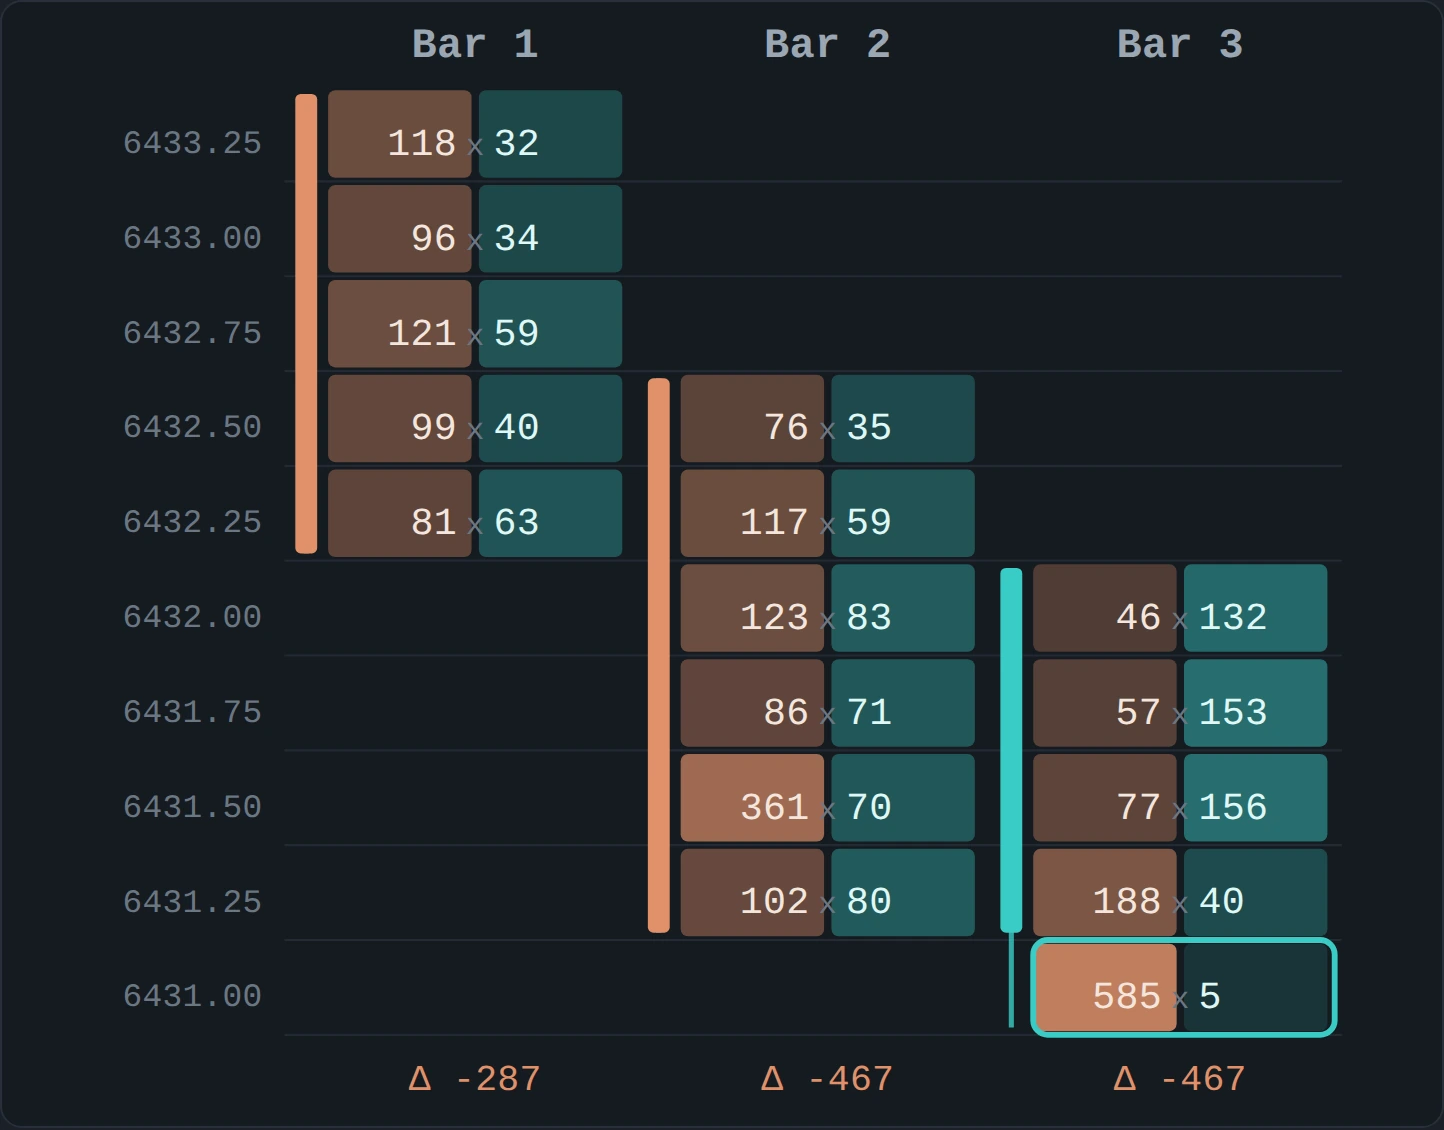Image resolution: width=1444 pixels, height=1130 pixels.
Task: Click the delta -467 under Bar 3
Action: (1180, 1079)
